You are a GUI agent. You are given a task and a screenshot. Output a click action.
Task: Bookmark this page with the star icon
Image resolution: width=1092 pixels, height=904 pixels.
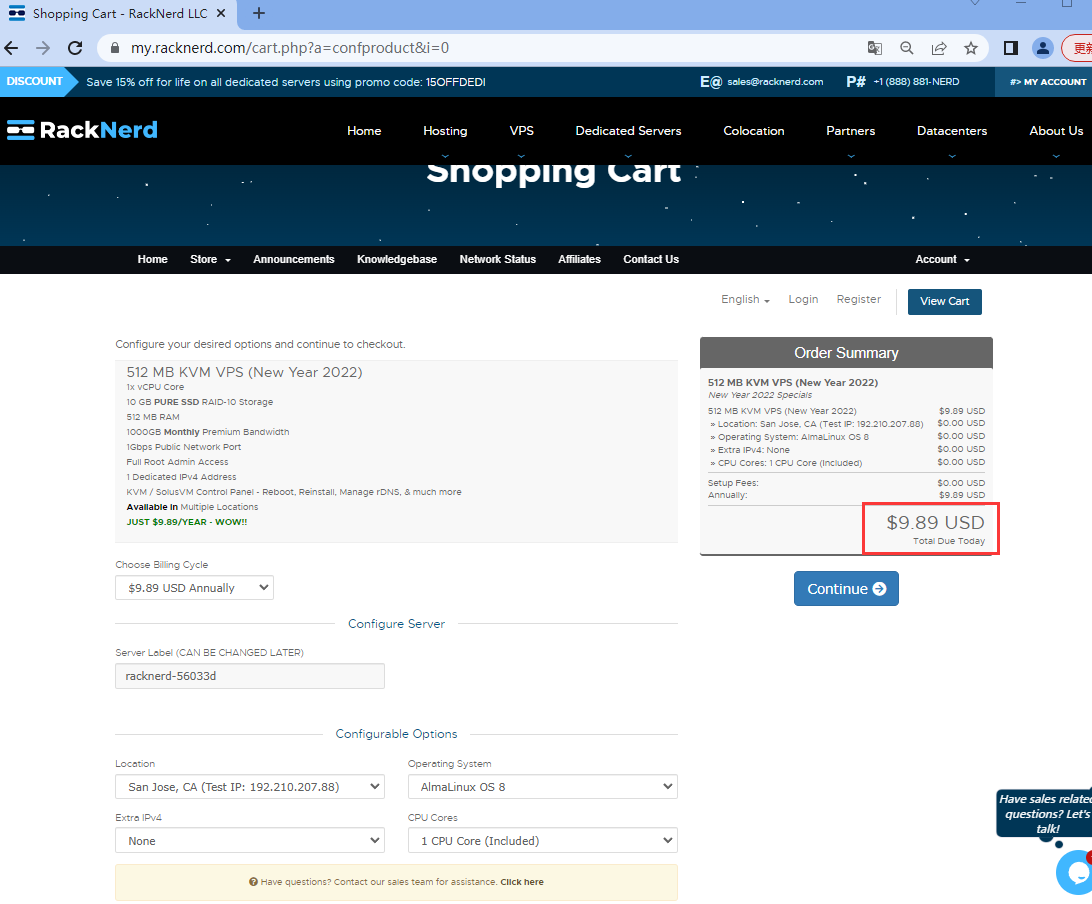coord(971,48)
